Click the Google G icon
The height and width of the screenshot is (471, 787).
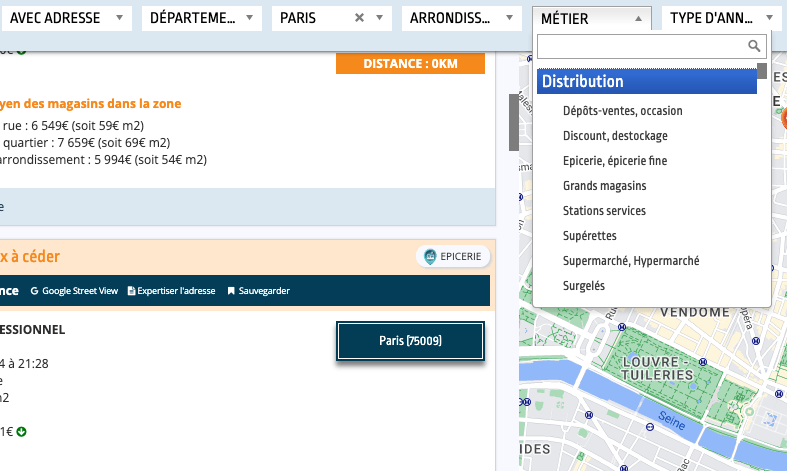tap(34, 291)
